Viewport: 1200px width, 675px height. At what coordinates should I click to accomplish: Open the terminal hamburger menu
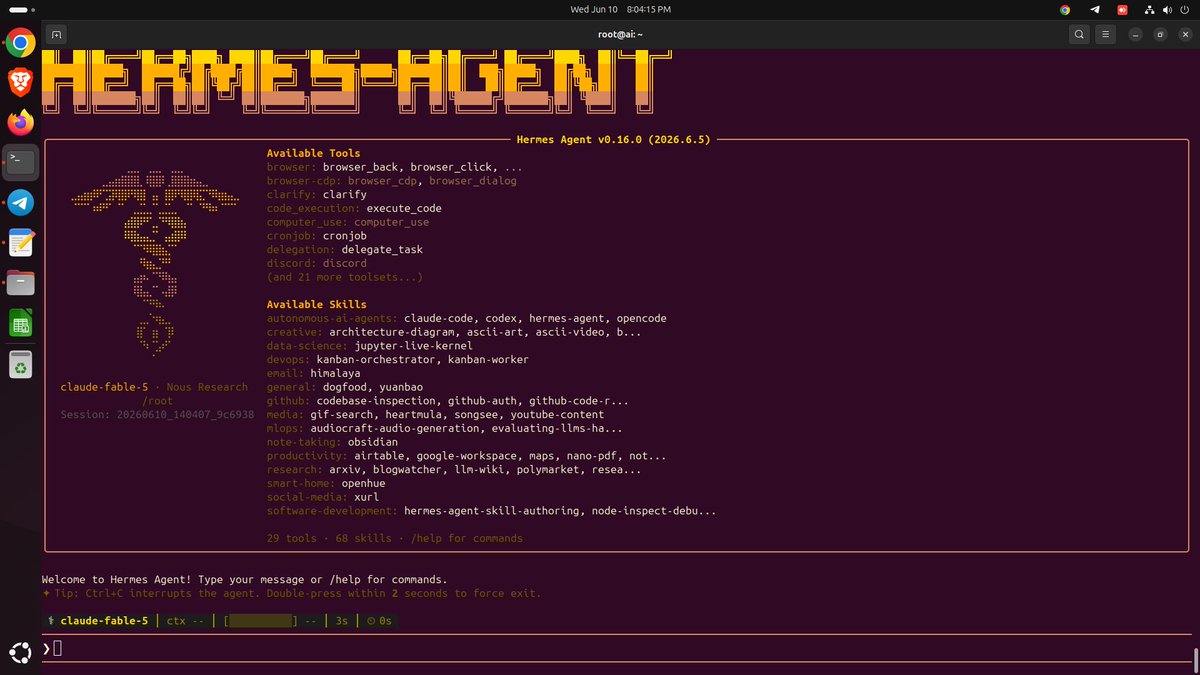click(1105, 34)
